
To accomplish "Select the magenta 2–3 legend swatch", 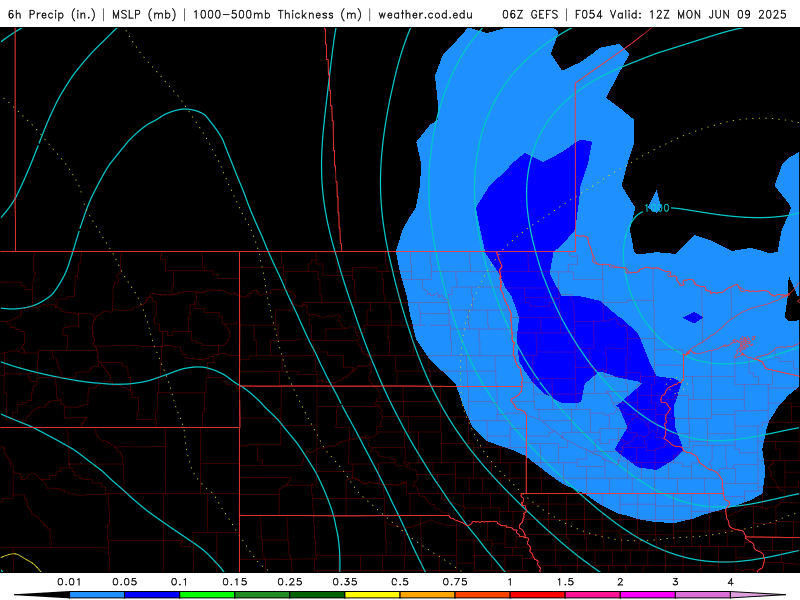I will pyautogui.click(x=648, y=595).
